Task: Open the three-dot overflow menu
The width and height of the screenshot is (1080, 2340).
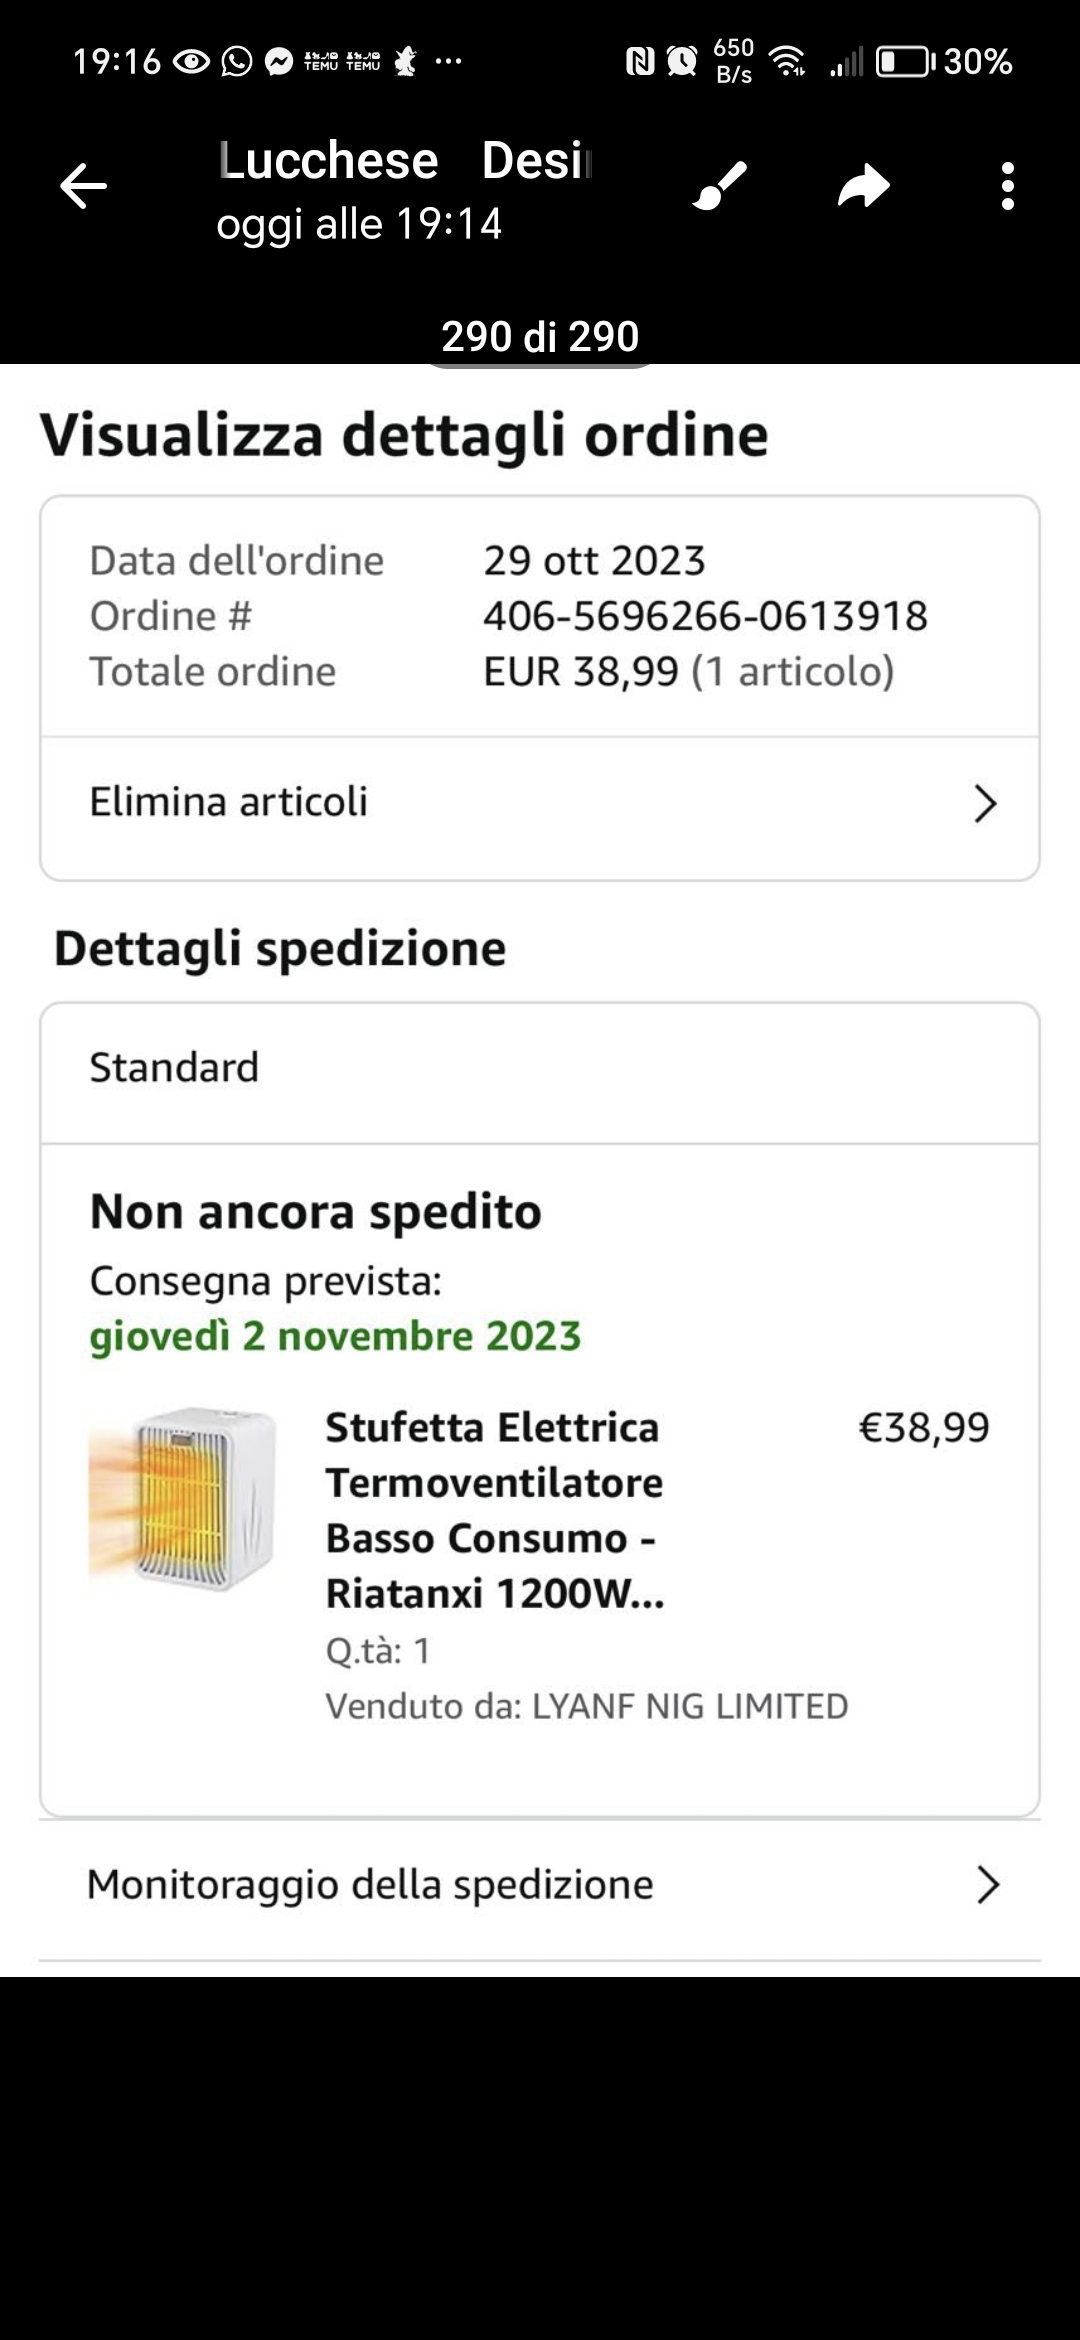Action: point(1007,186)
